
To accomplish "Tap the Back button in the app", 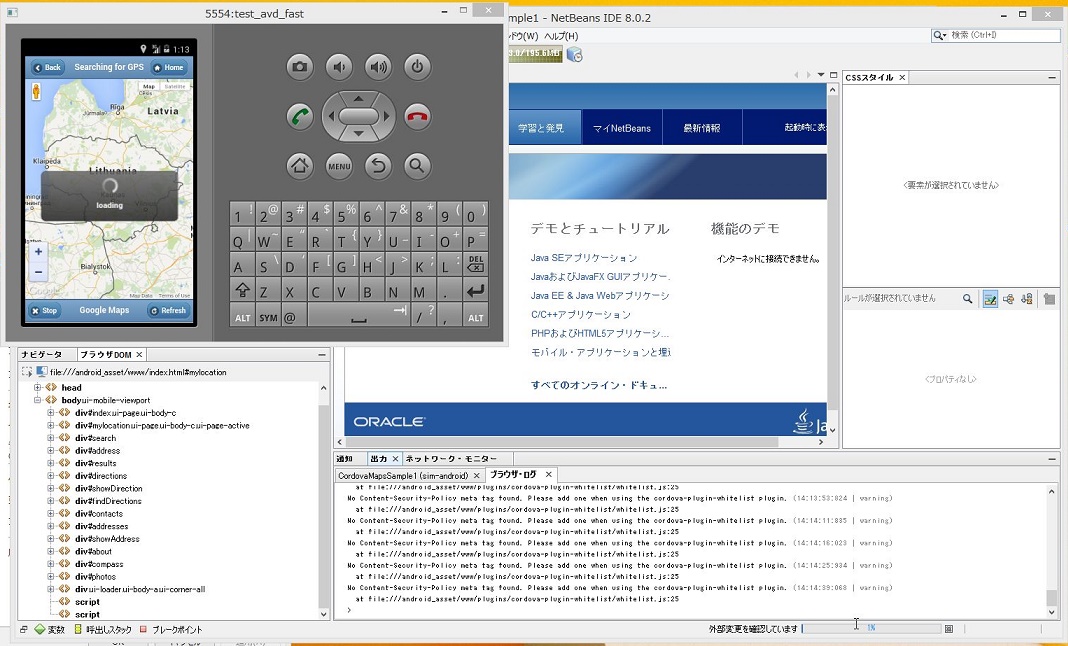I will point(48,67).
